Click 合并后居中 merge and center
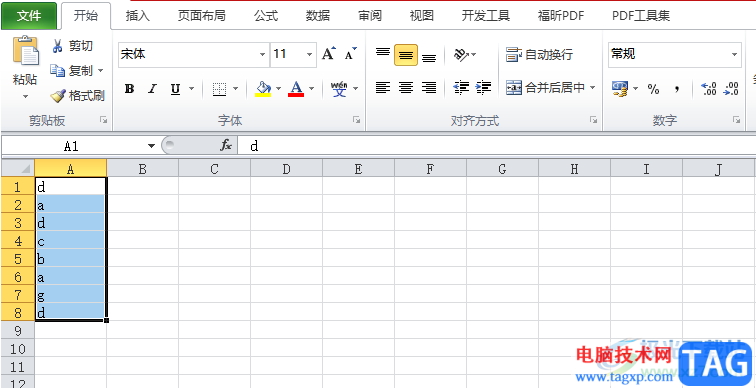This screenshot has width=756, height=388. coord(545,88)
